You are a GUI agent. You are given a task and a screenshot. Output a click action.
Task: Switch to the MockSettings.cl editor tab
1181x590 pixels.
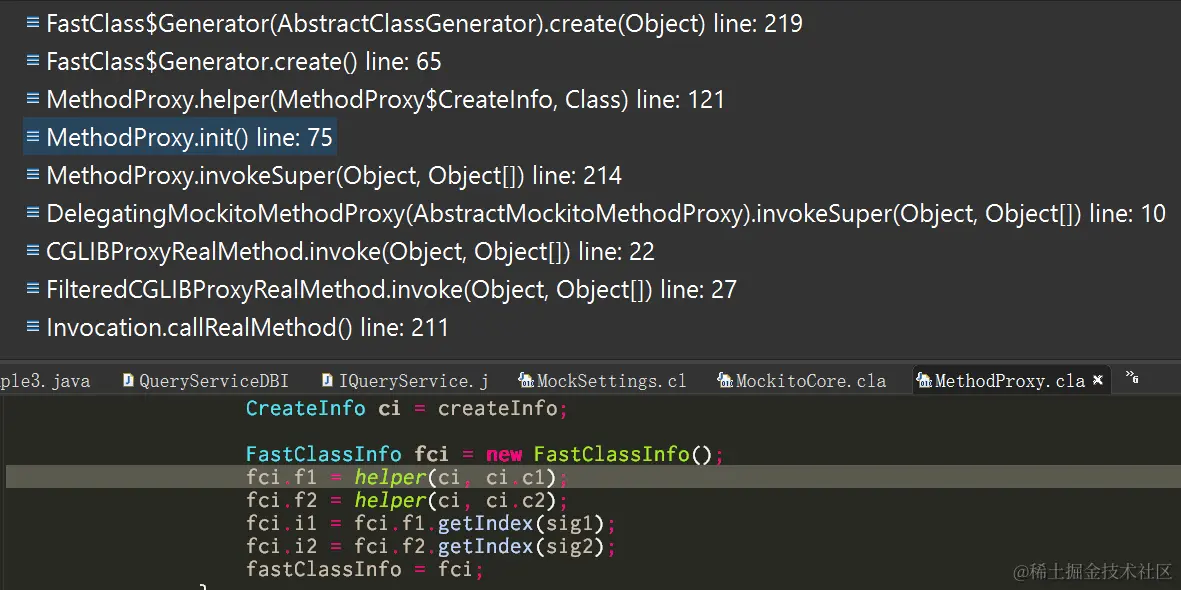pos(603,381)
